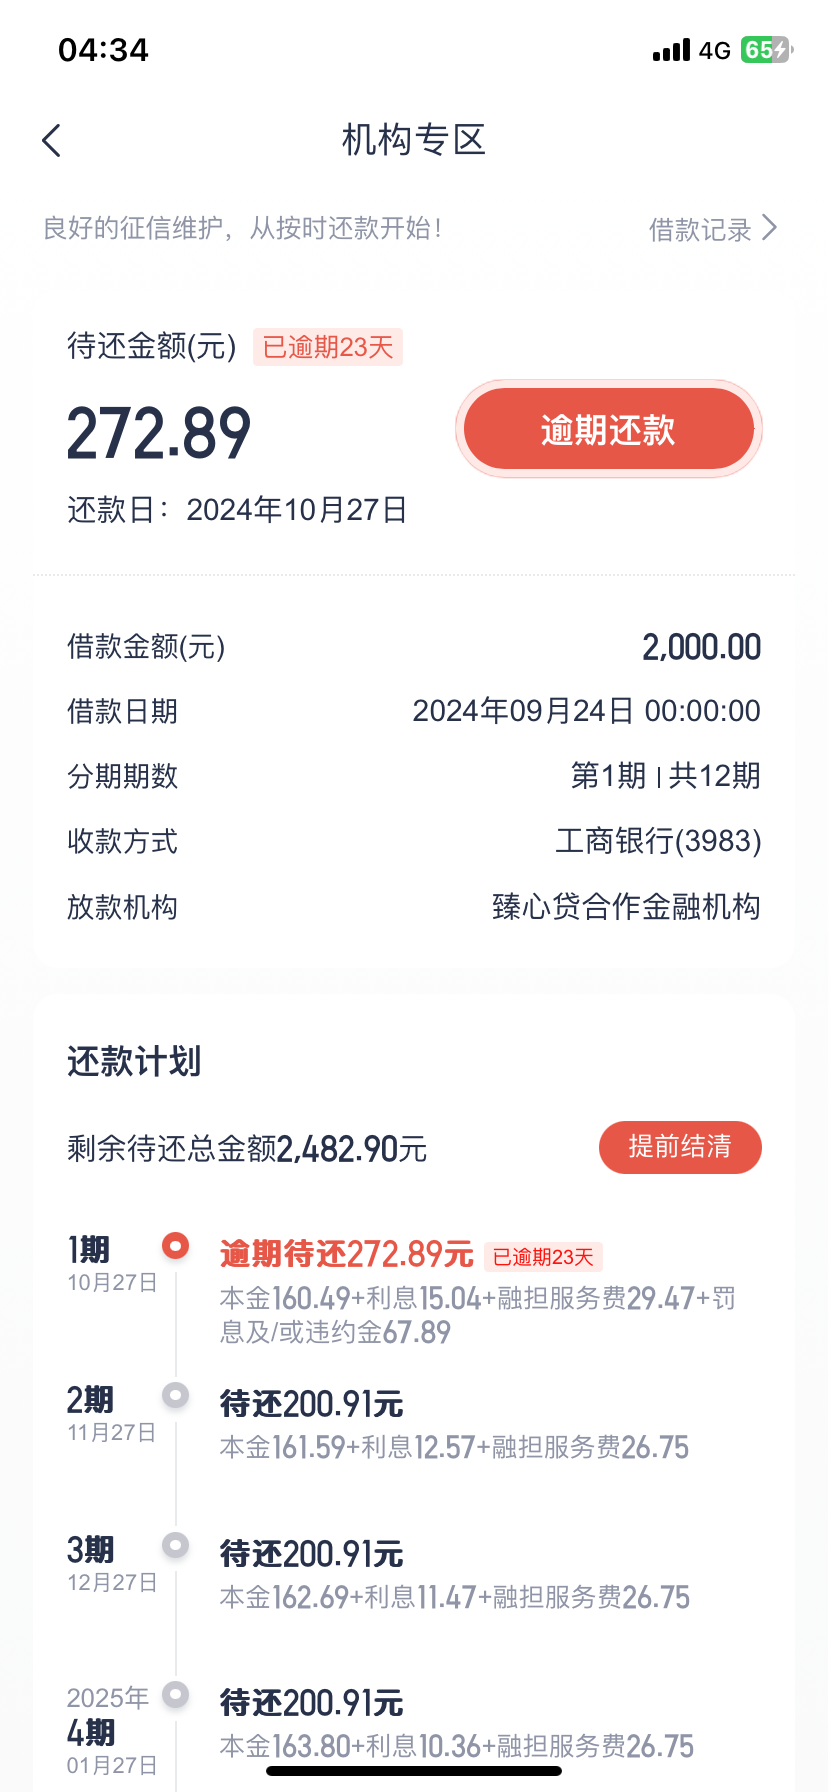This screenshot has width=828, height=1792.
Task: Open the 2期 待还200.91元 installment entry
Action: [x=312, y=1405]
